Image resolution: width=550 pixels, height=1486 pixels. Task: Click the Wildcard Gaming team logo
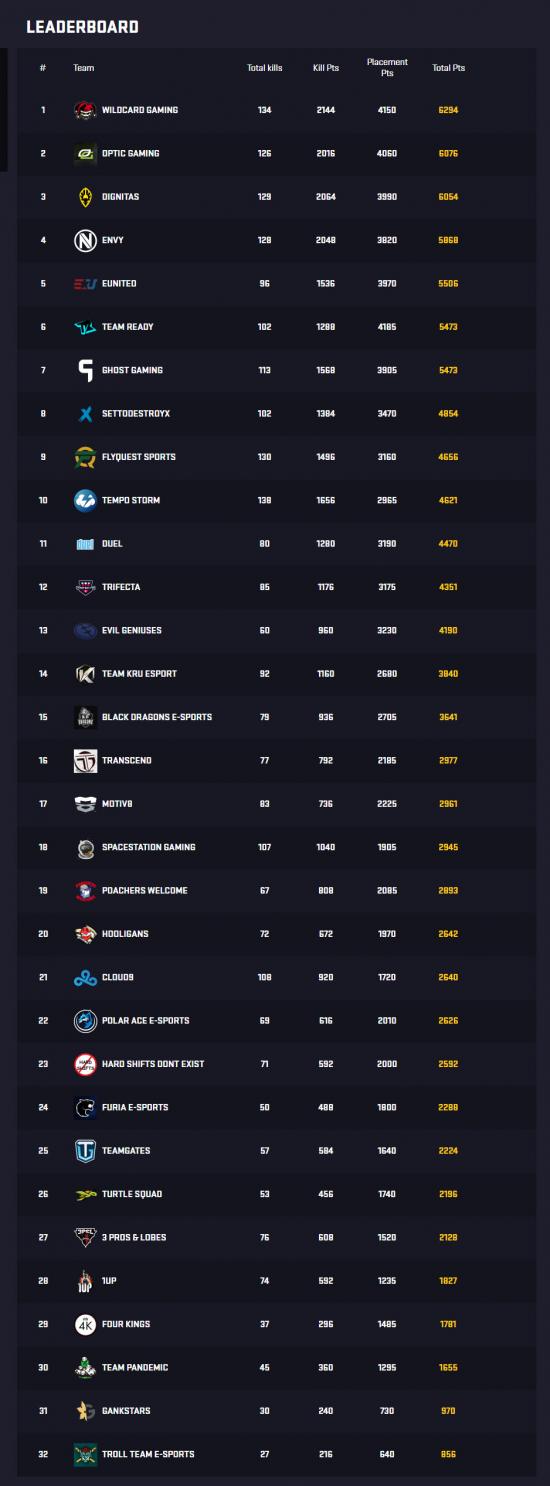[85, 110]
